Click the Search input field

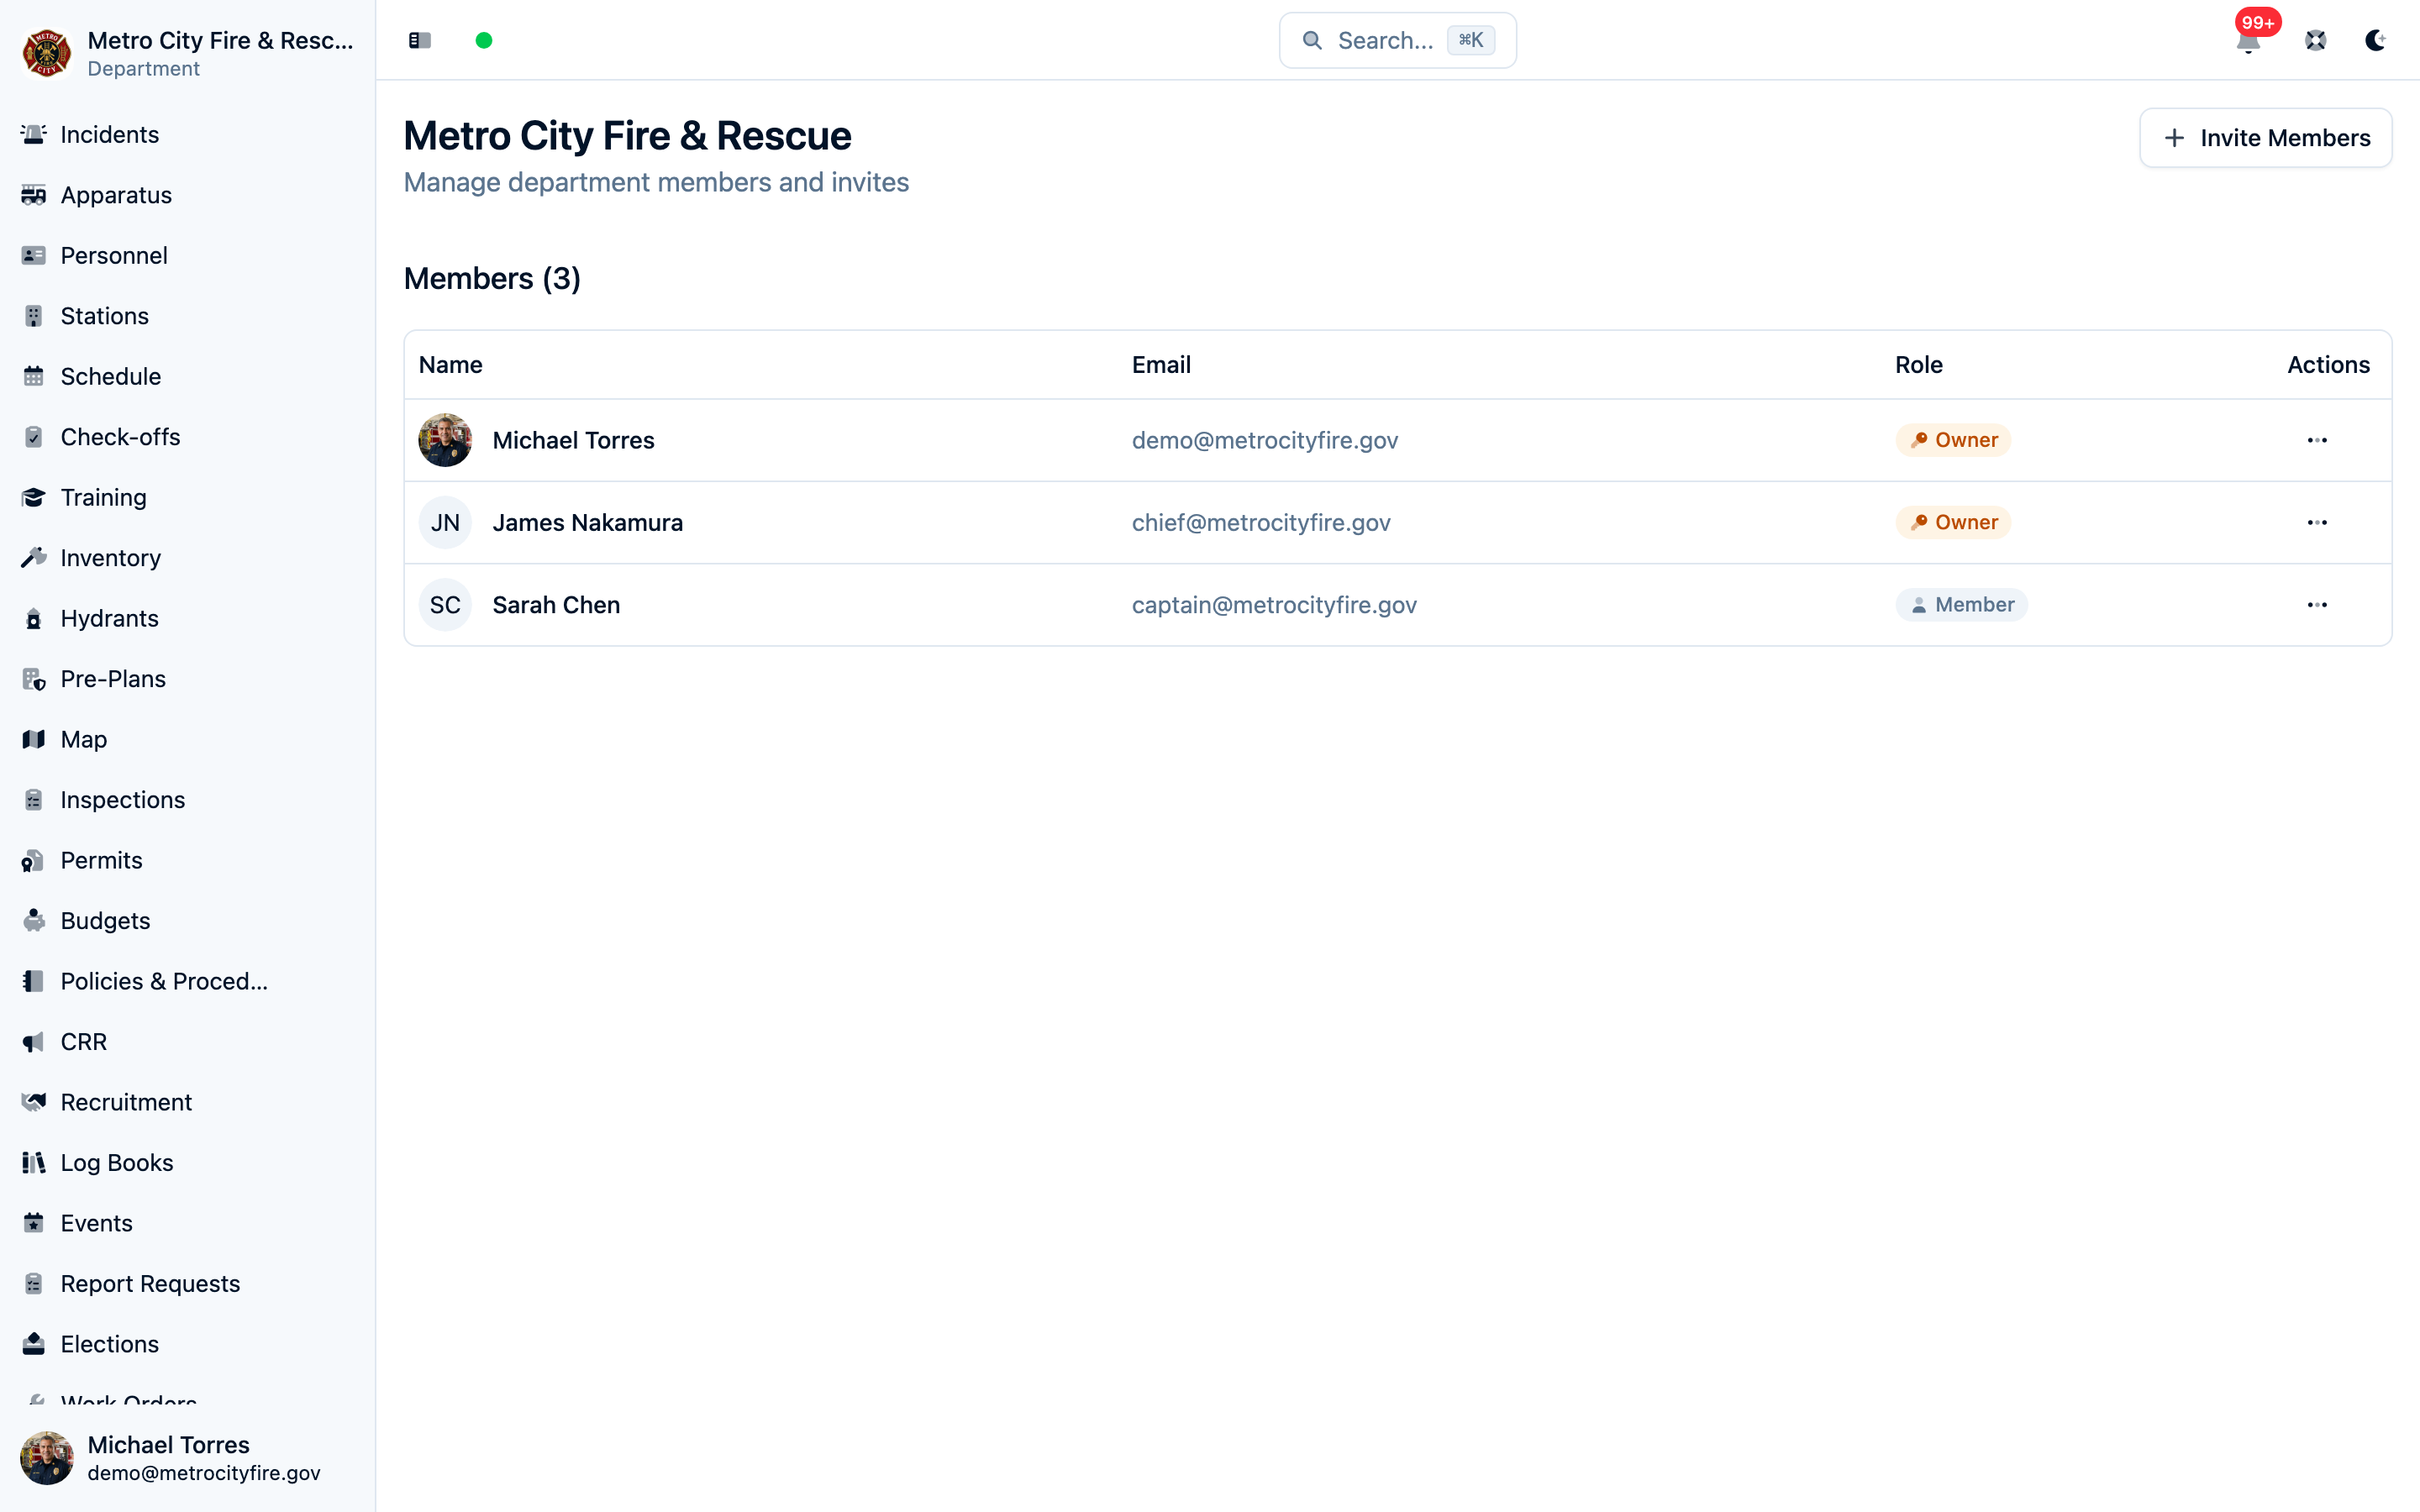click(1397, 40)
